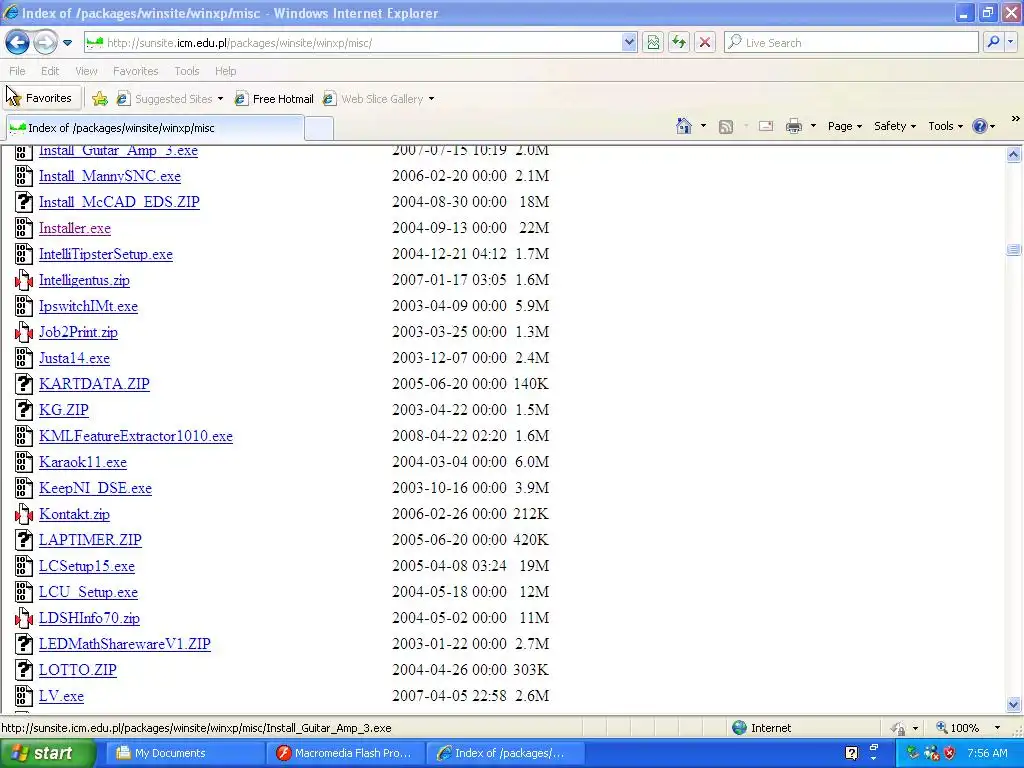Viewport: 1024px width, 768px height.
Task: Open the Edit menu
Action: [x=50, y=71]
